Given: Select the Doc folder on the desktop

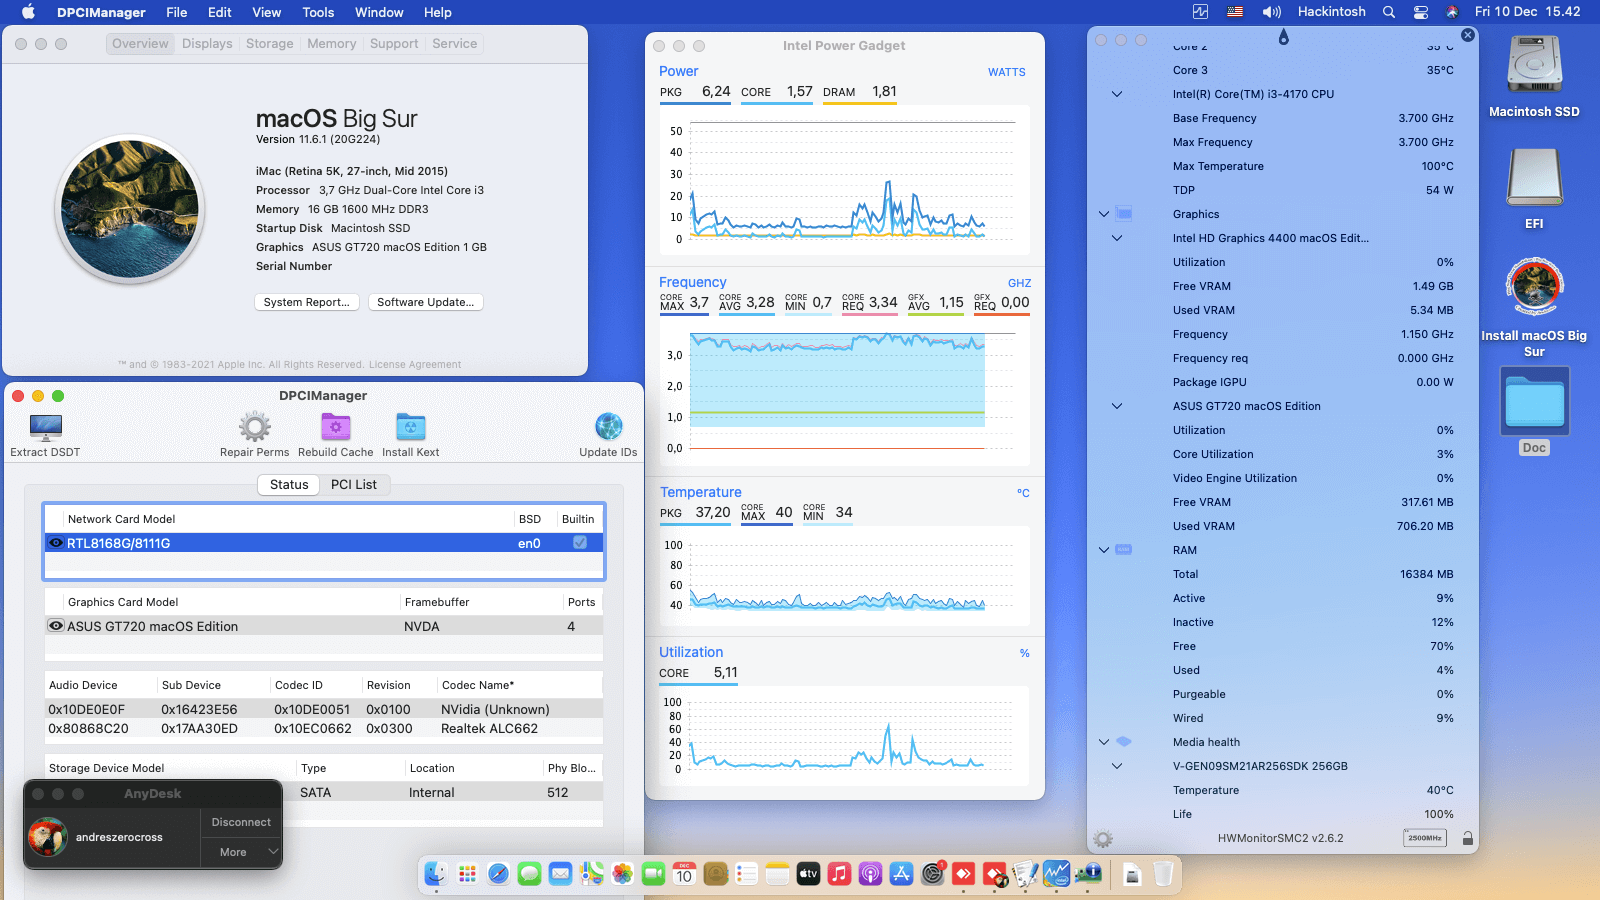Looking at the screenshot, I should click(x=1535, y=412).
